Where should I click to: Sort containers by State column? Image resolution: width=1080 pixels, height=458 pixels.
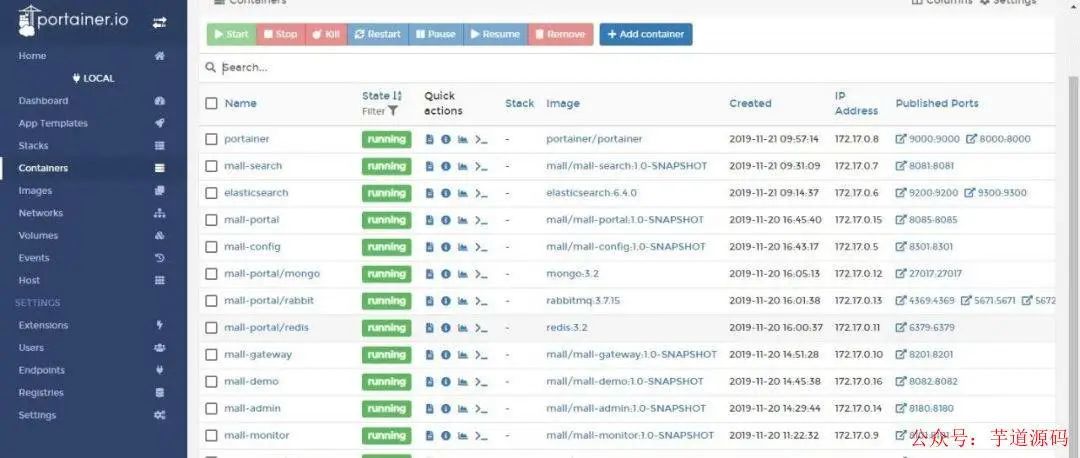(382, 96)
